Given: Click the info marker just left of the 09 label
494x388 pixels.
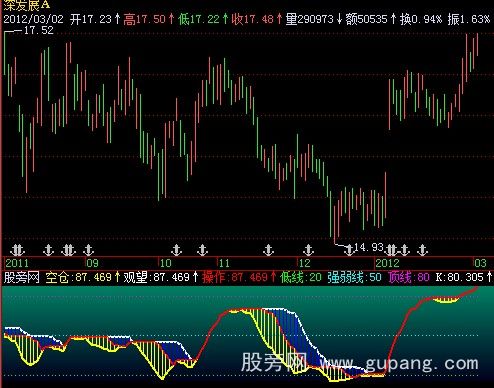Looking at the screenshot, I should (x=88, y=250).
